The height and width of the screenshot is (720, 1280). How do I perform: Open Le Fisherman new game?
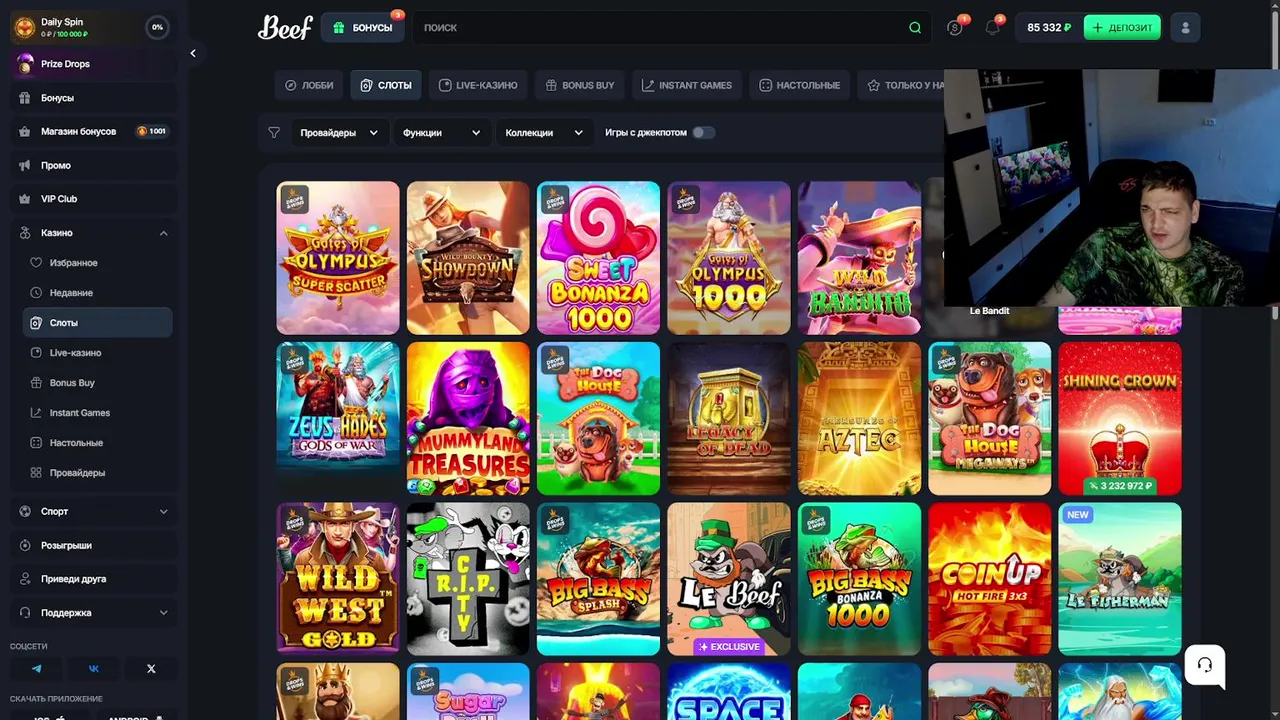1120,579
